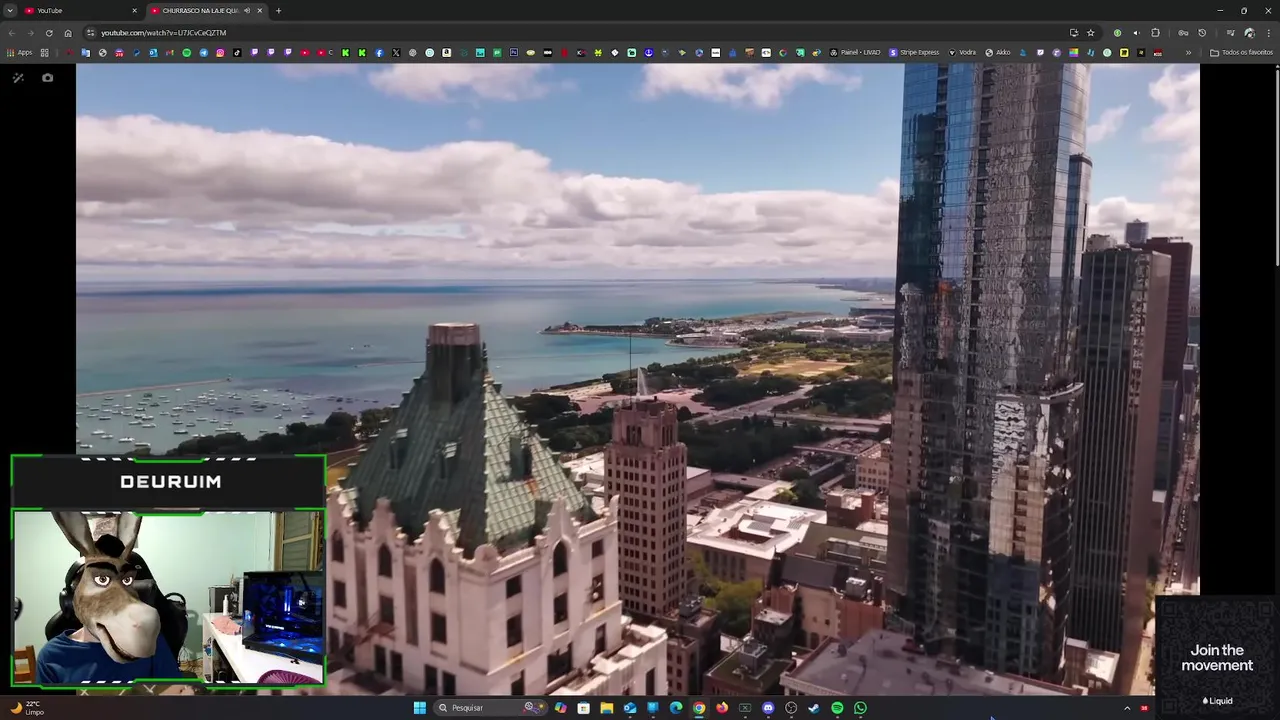This screenshot has width=1280, height=720.
Task: Open Microsoft Edge from taskbar
Action: tap(676, 708)
